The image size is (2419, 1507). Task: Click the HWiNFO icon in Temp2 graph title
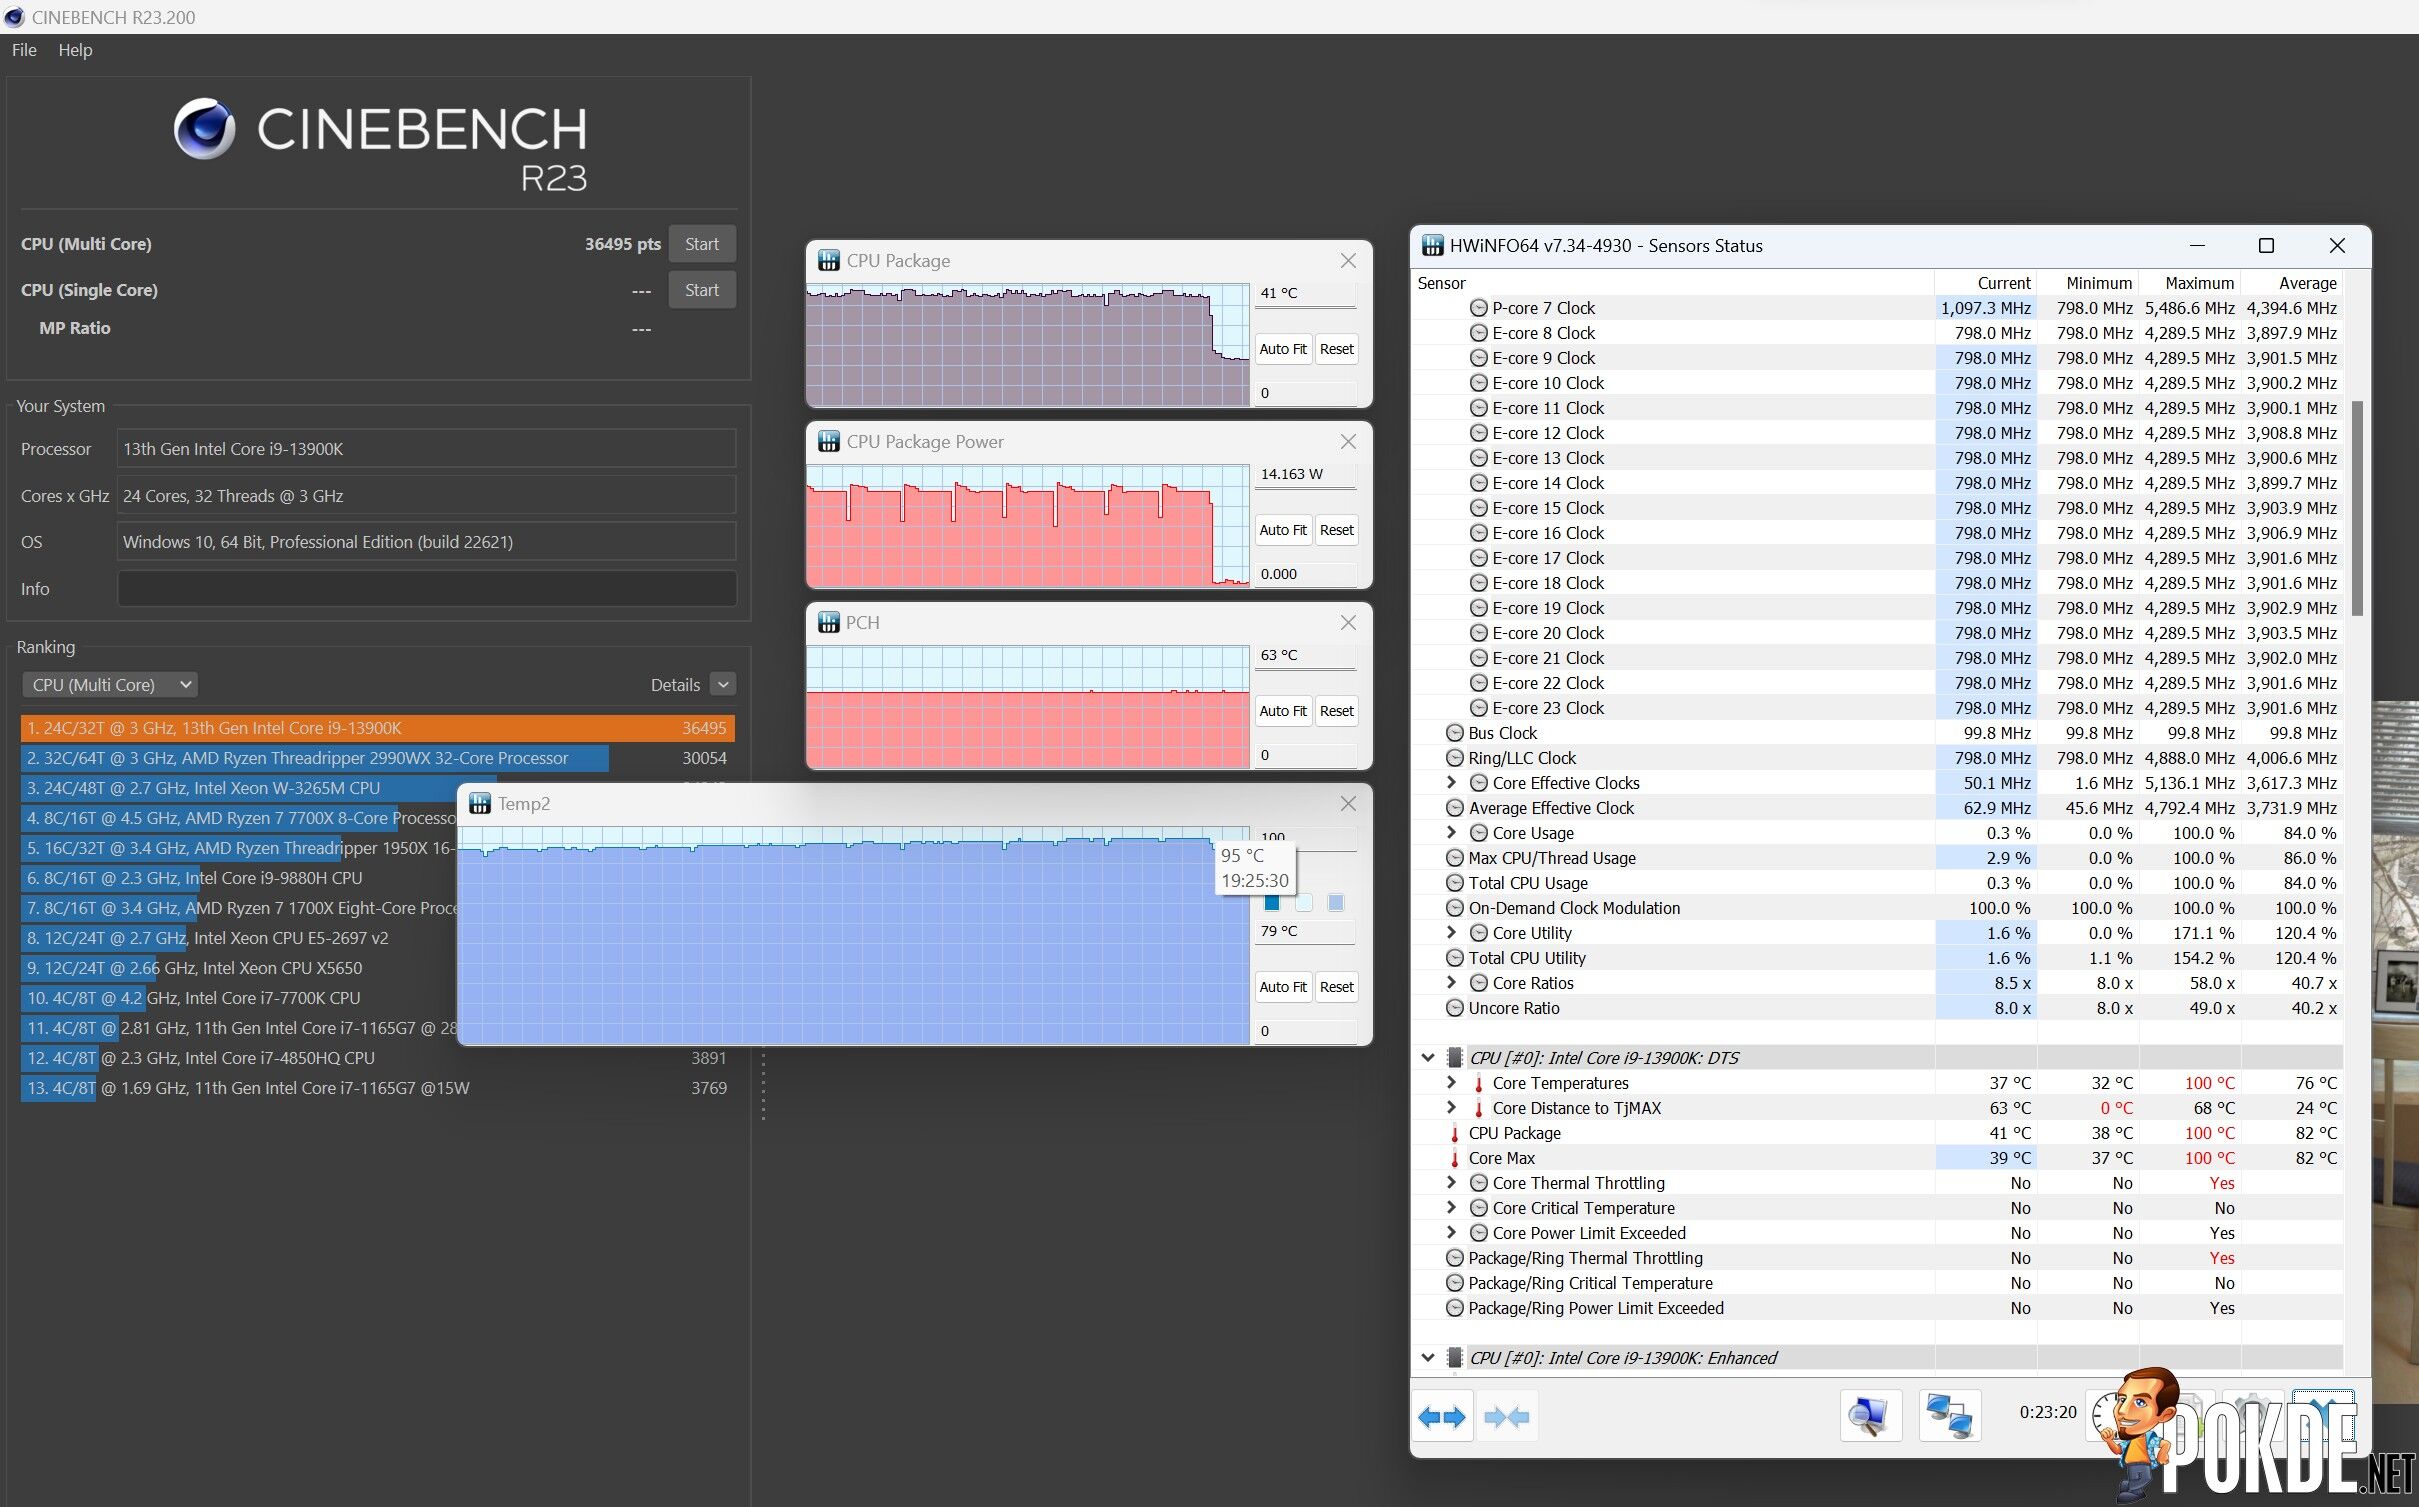tap(480, 804)
